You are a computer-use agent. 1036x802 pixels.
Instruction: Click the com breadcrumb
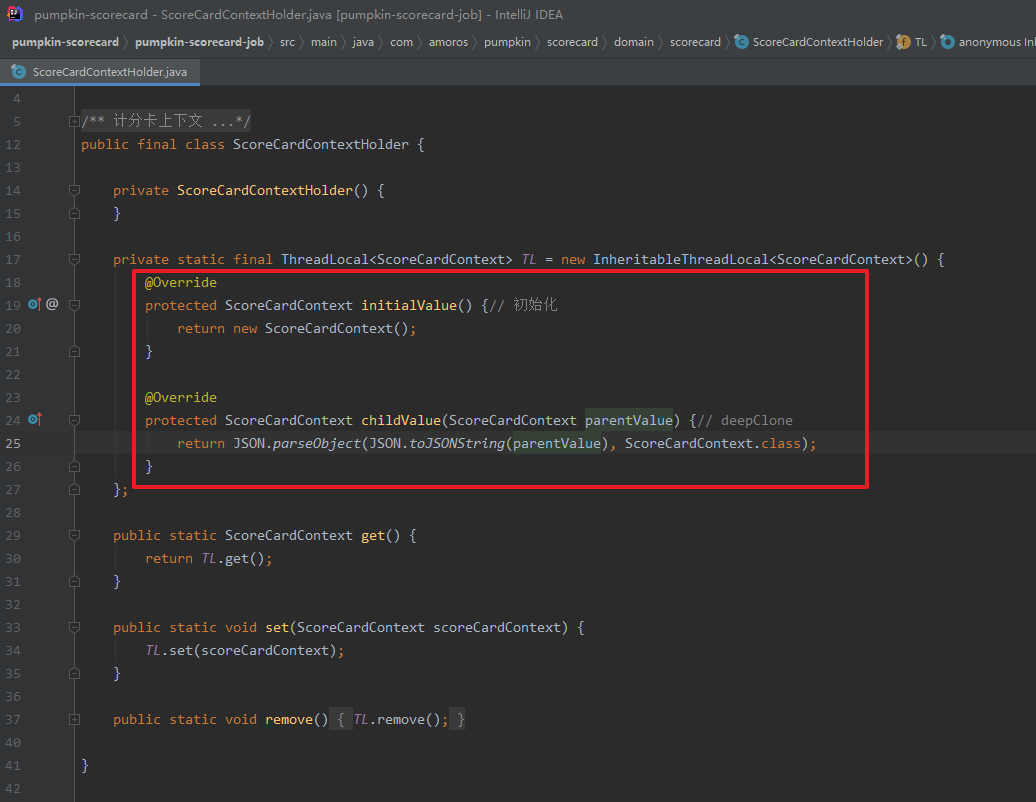pyautogui.click(x=401, y=42)
